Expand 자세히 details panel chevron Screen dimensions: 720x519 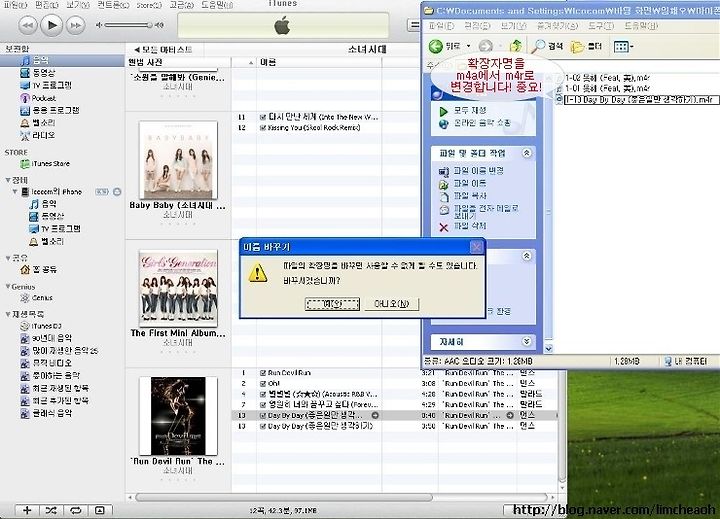527,341
